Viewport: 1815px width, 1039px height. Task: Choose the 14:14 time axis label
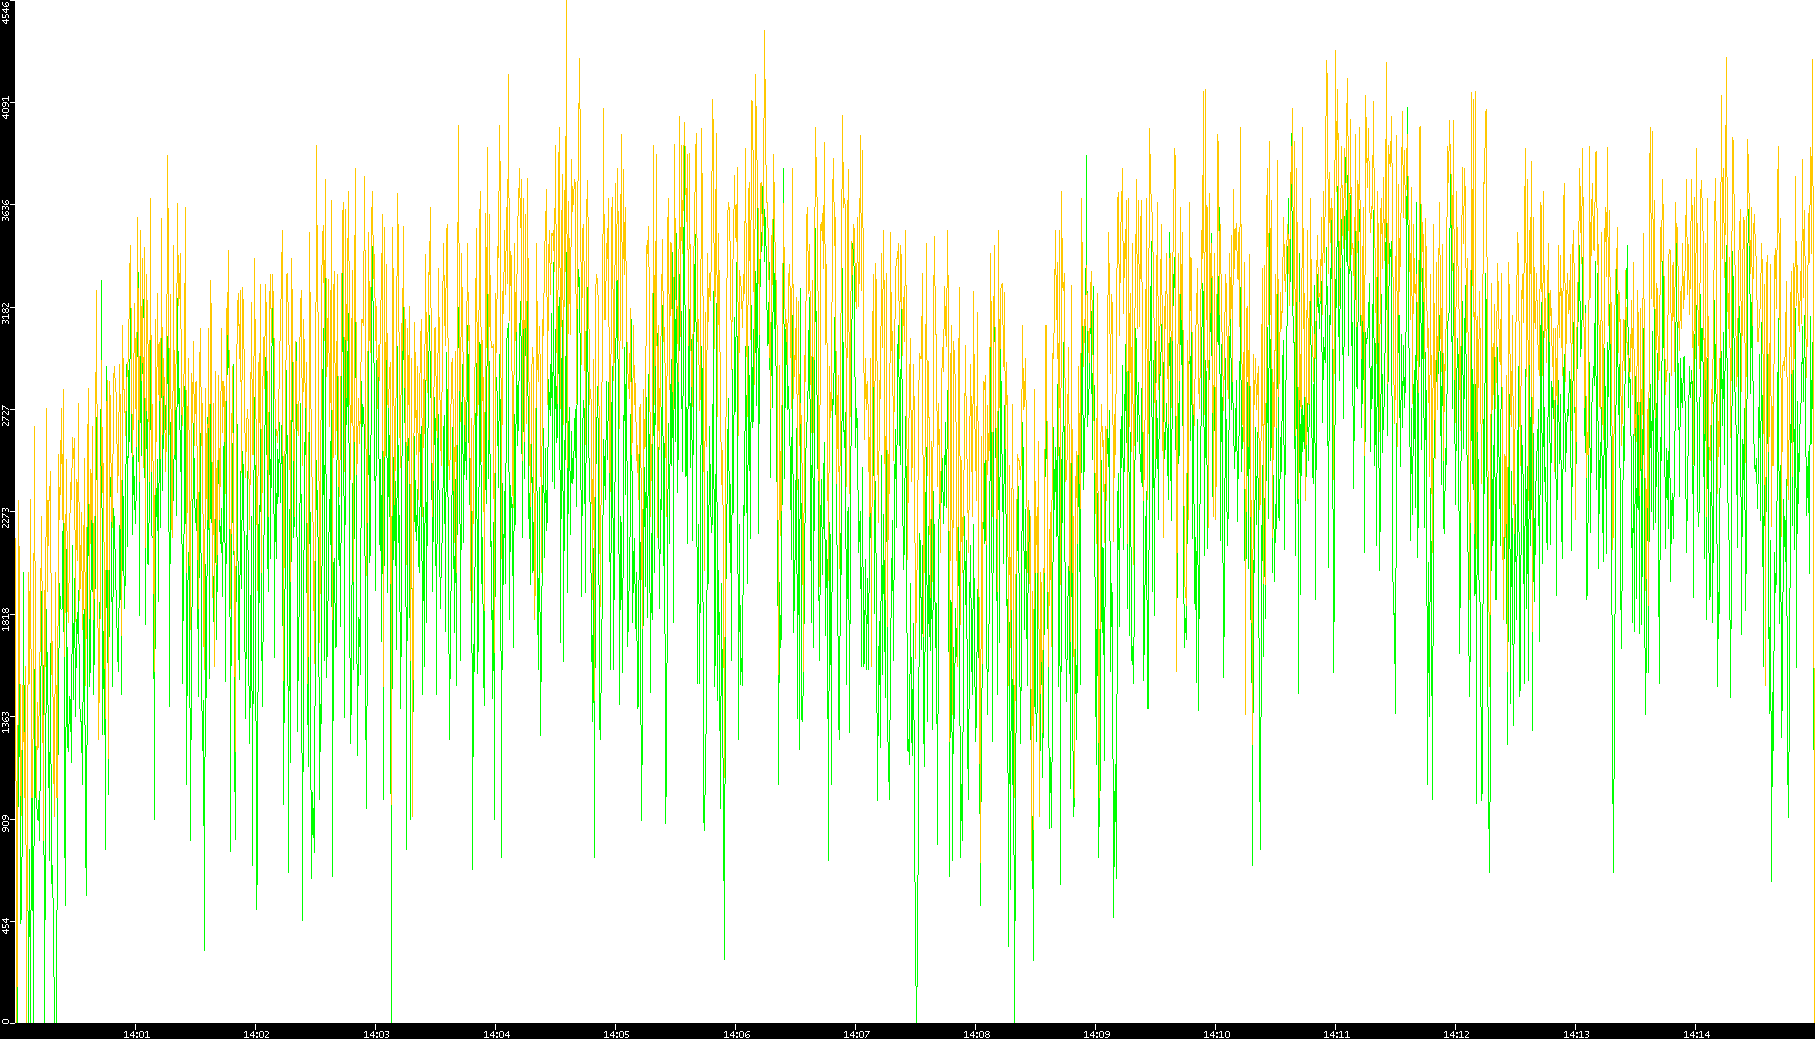pos(1696,1034)
